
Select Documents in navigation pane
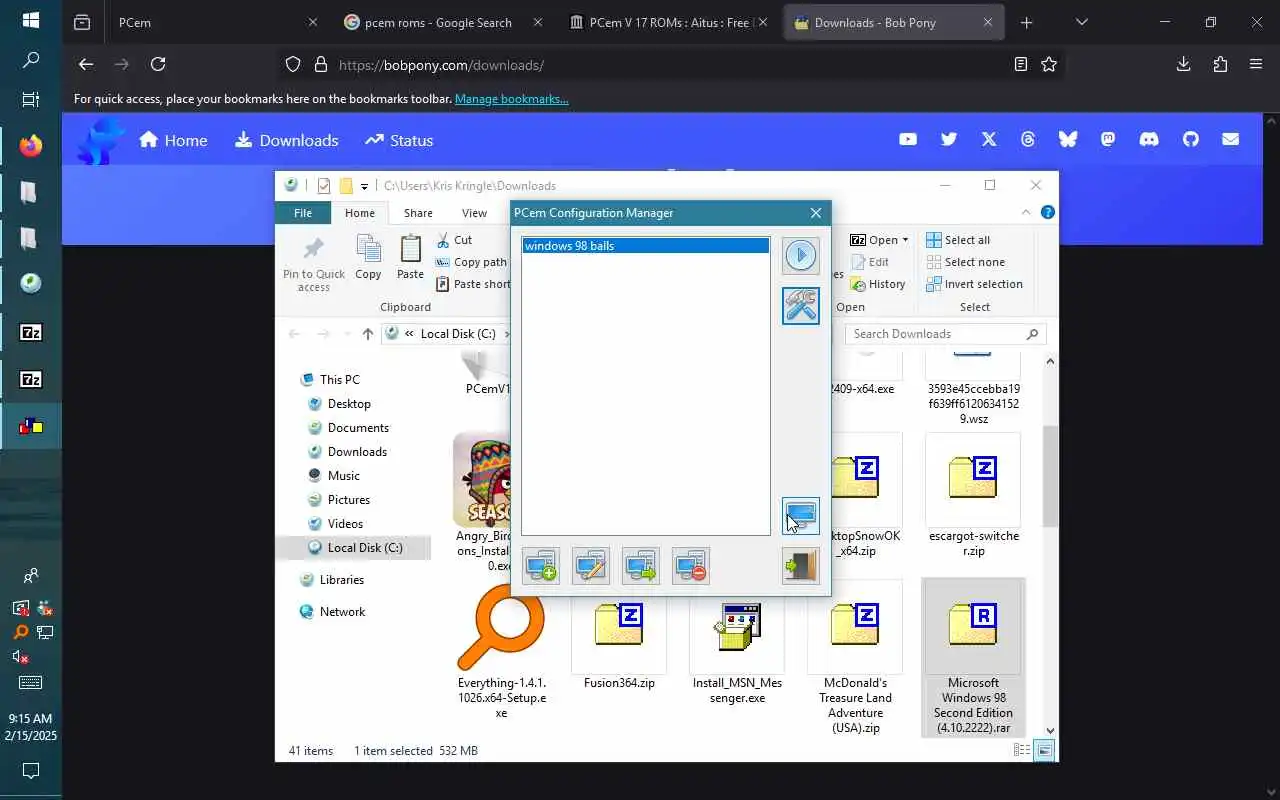pos(358,428)
